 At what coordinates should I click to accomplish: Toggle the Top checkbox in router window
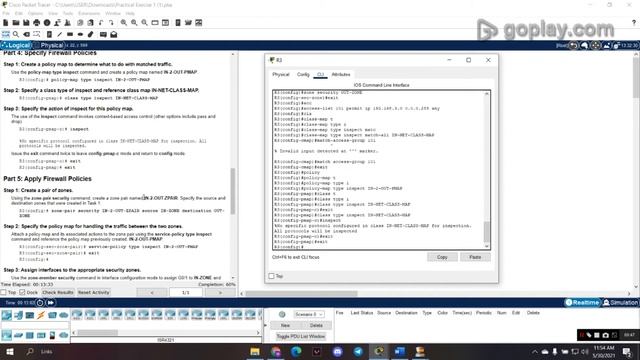(x=271, y=276)
